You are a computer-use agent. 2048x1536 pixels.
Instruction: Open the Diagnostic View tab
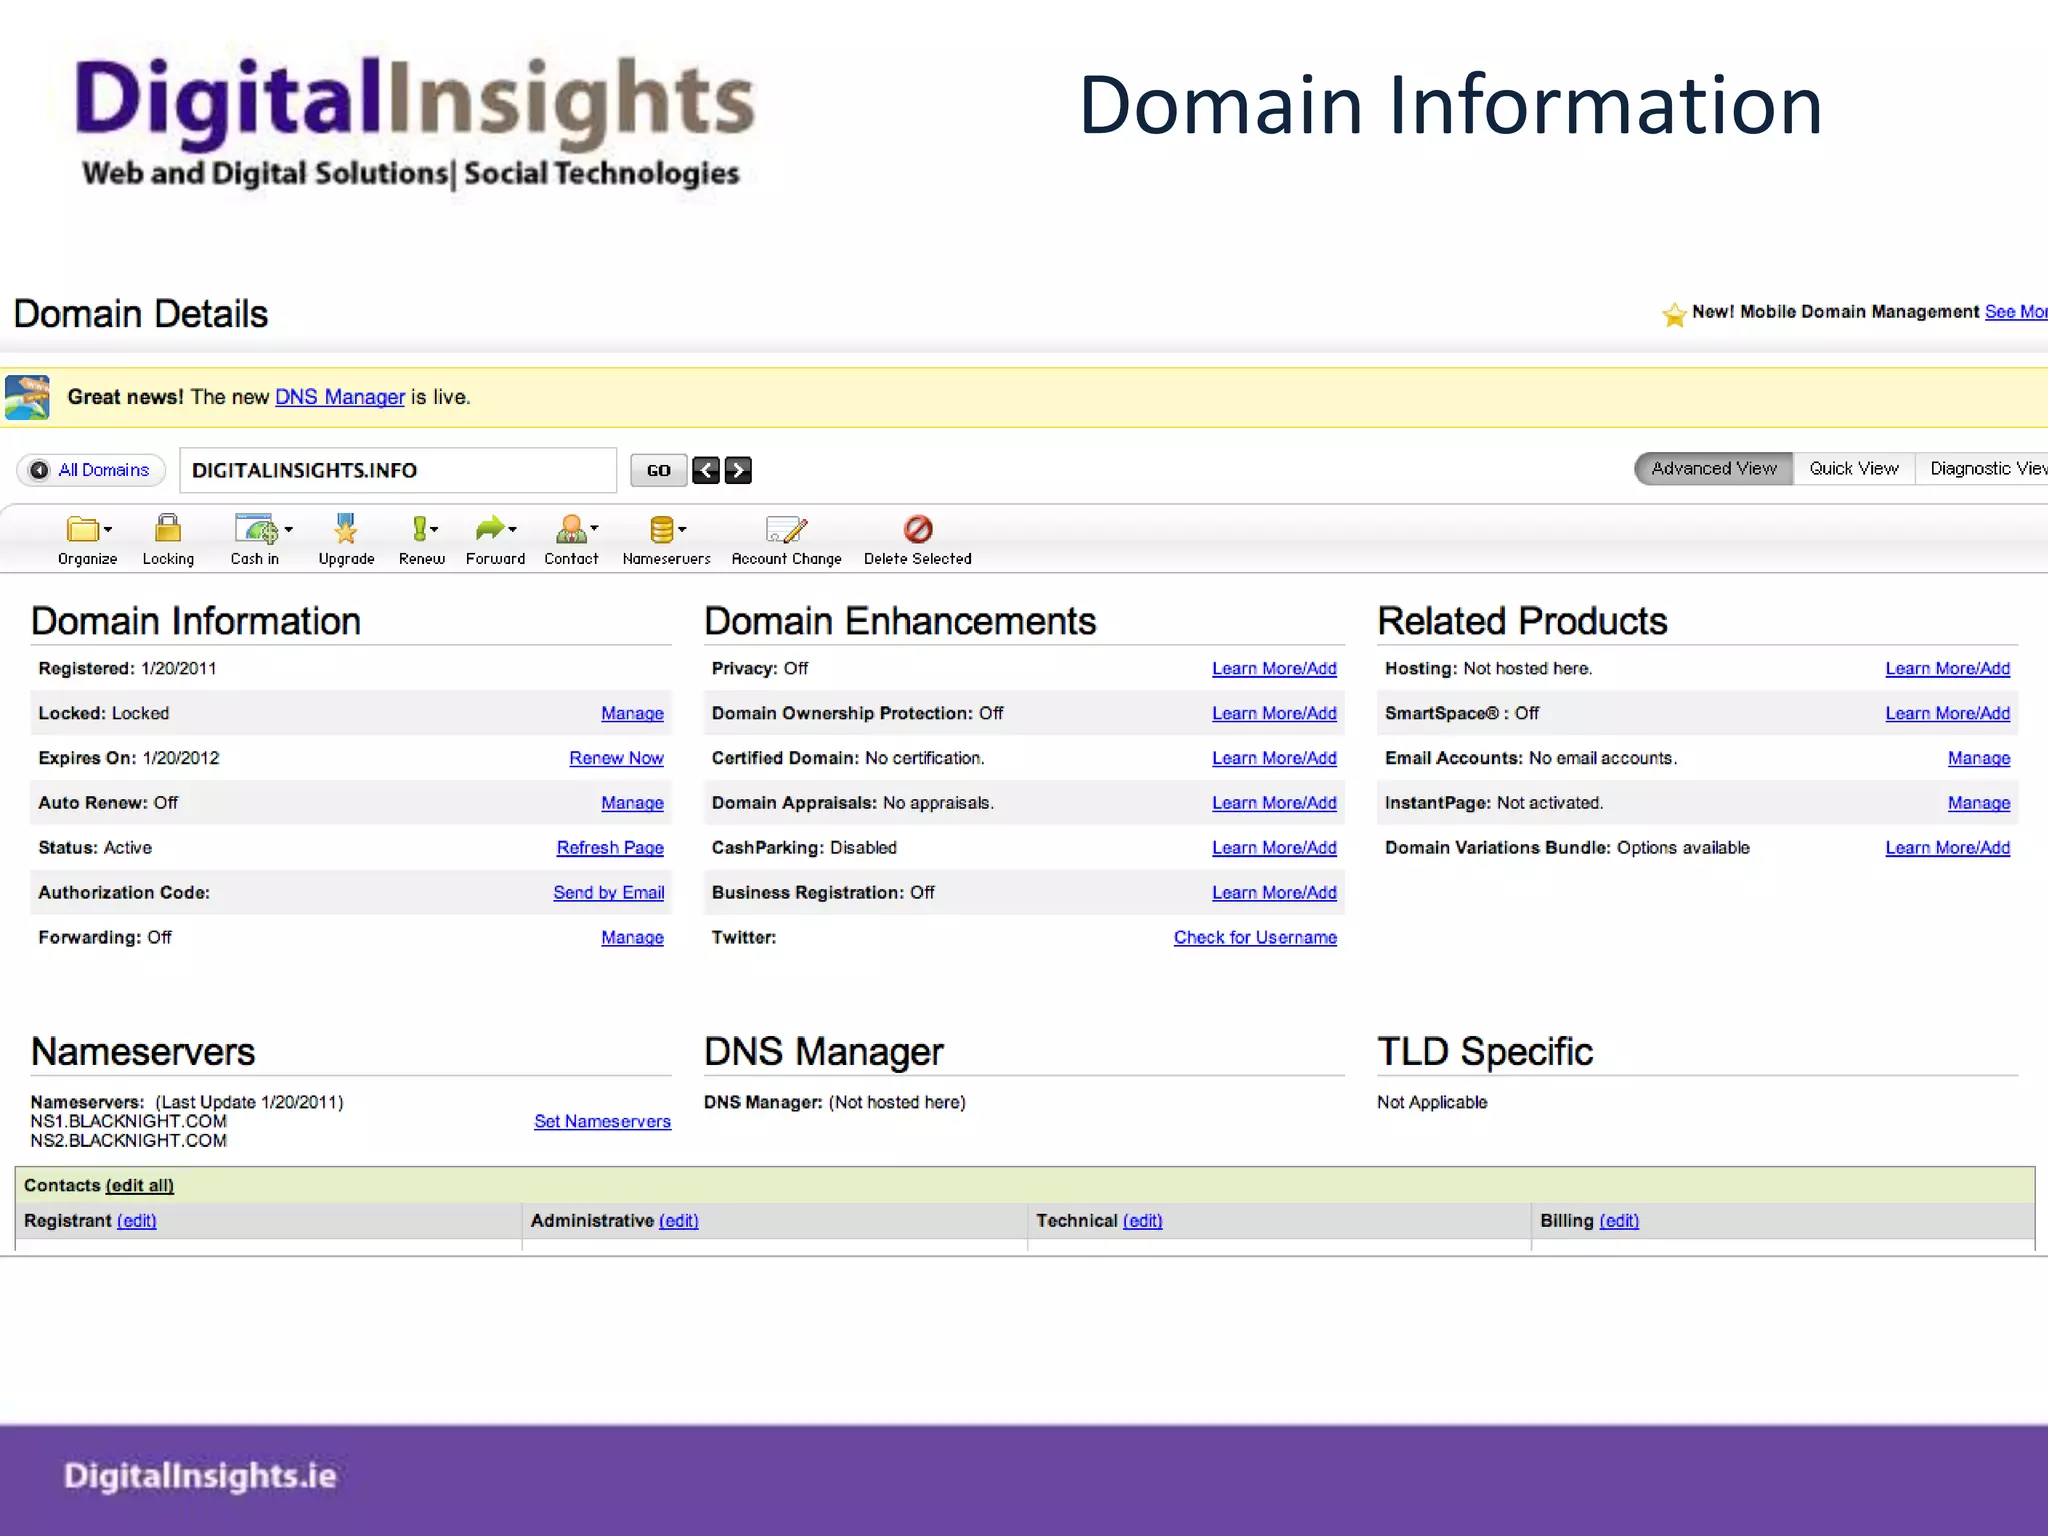click(1985, 469)
